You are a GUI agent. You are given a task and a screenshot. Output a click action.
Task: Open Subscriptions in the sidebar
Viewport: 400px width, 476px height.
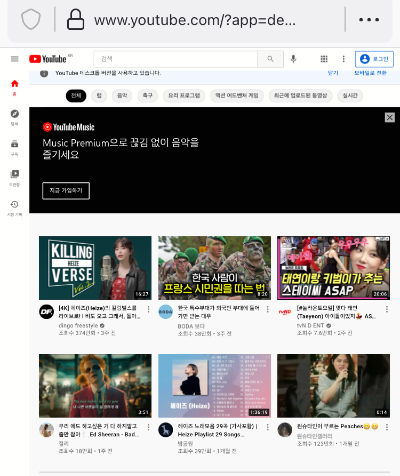pos(15,148)
